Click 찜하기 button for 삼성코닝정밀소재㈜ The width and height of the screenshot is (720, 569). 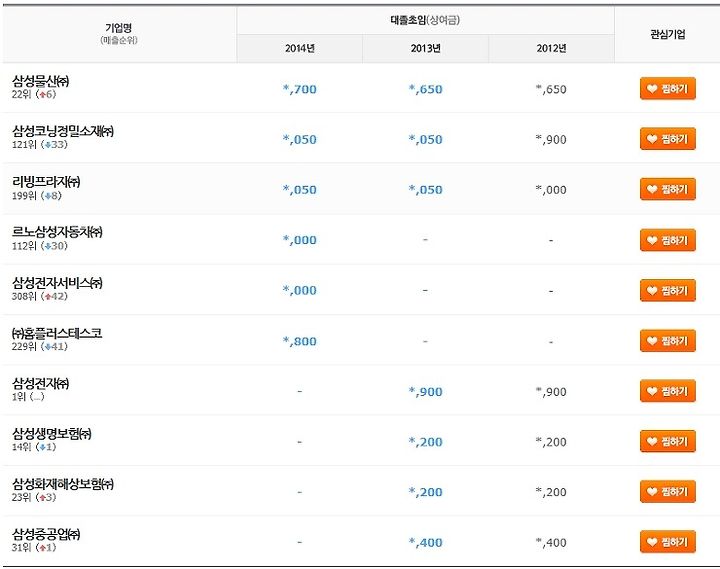pyautogui.click(x=668, y=139)
